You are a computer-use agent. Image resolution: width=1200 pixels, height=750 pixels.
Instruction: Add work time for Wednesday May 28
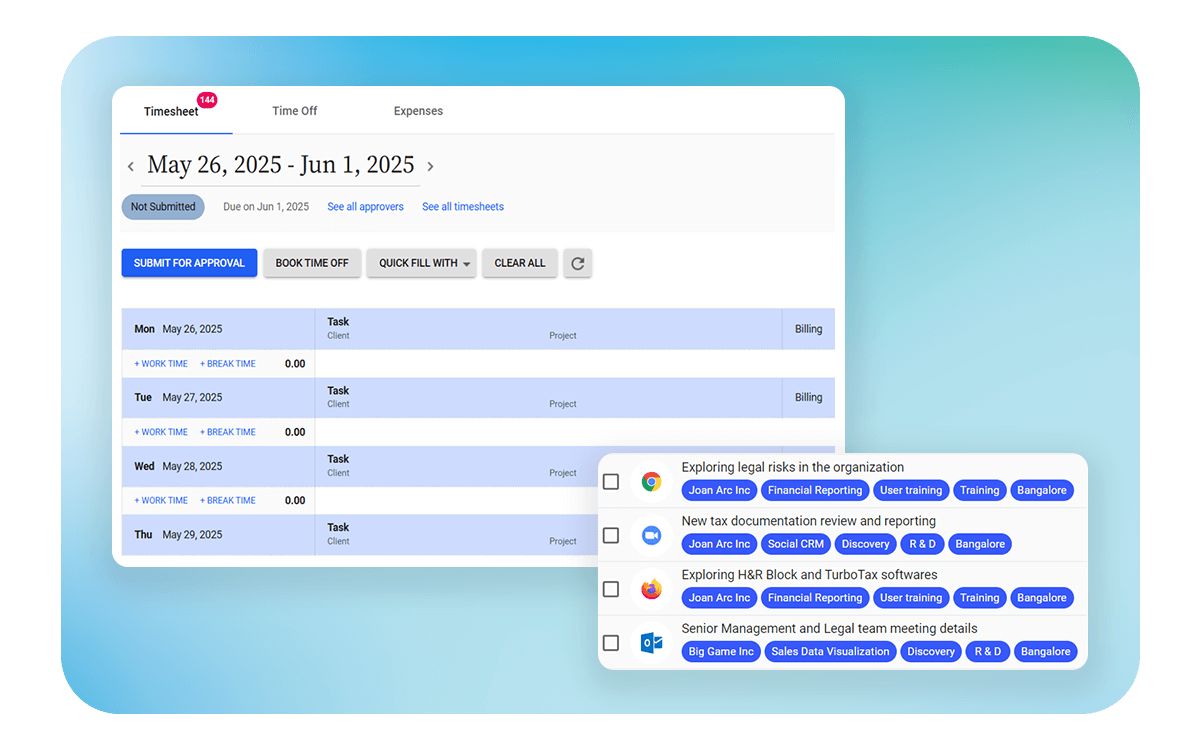pyautogui.click(x=161, y=500)
